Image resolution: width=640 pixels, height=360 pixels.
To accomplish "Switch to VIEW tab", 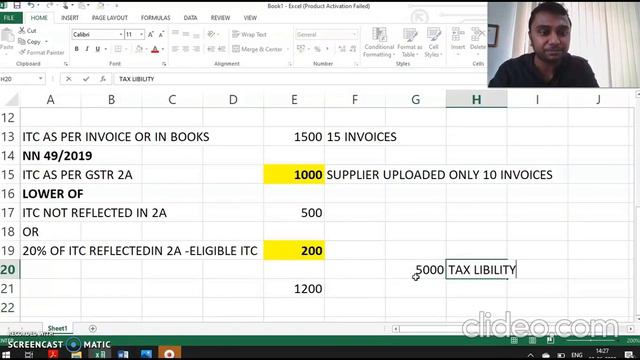I will click(250, 18).
